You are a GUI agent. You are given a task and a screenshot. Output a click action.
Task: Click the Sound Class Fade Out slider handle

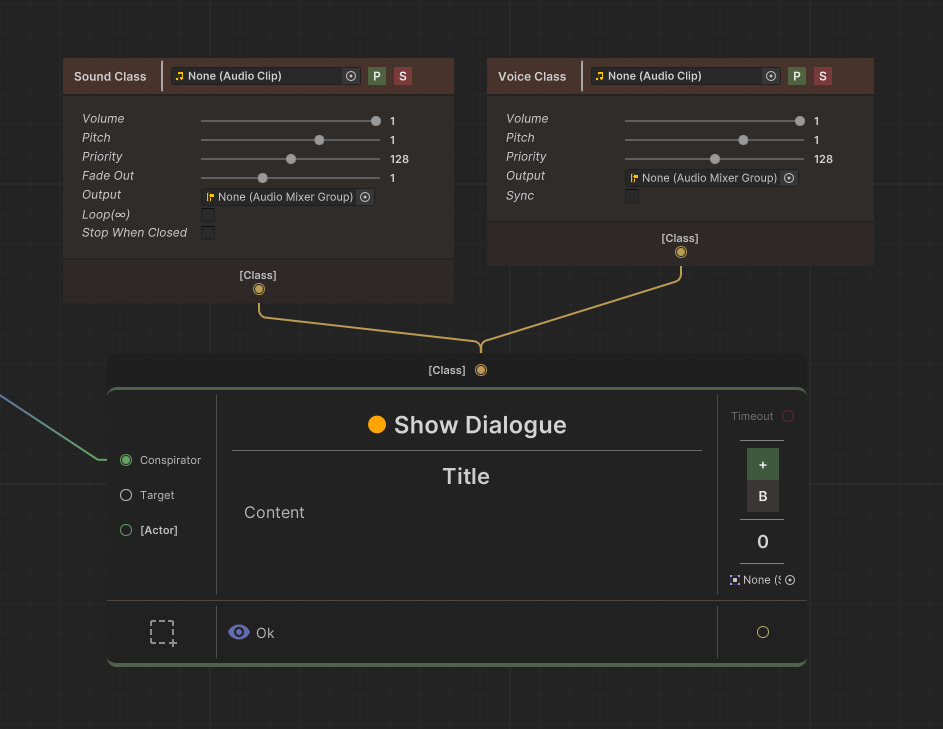click(263, 178)
